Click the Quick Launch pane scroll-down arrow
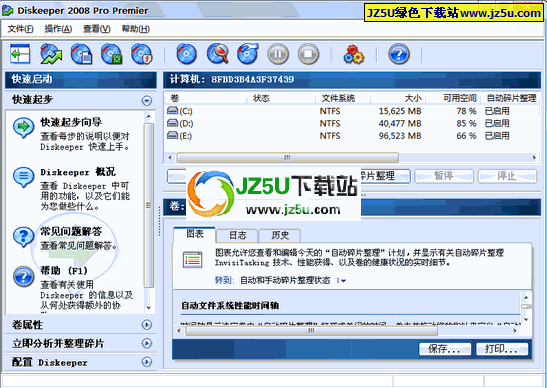The image size is (547, 388). pyautogui.click(x=149, y=307)
